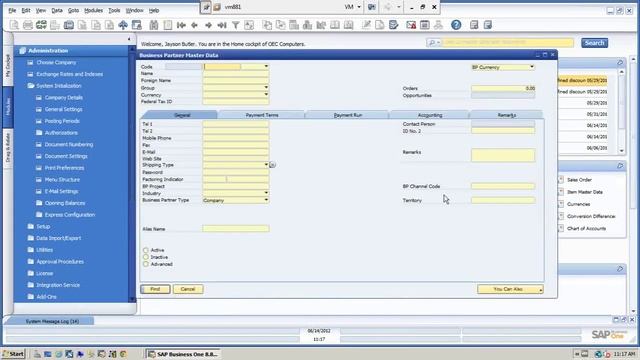This screenshot has width=640, height=360.
Task: Switch to the Payment Run tab
Action: 348,115
